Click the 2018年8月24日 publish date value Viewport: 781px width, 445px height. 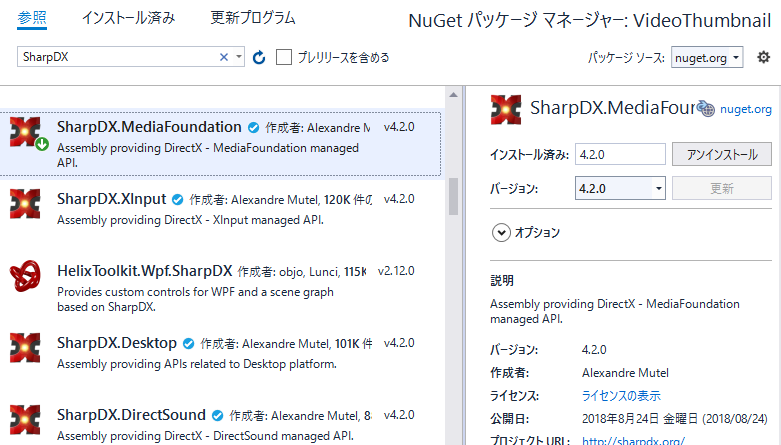tap(674, 419)
